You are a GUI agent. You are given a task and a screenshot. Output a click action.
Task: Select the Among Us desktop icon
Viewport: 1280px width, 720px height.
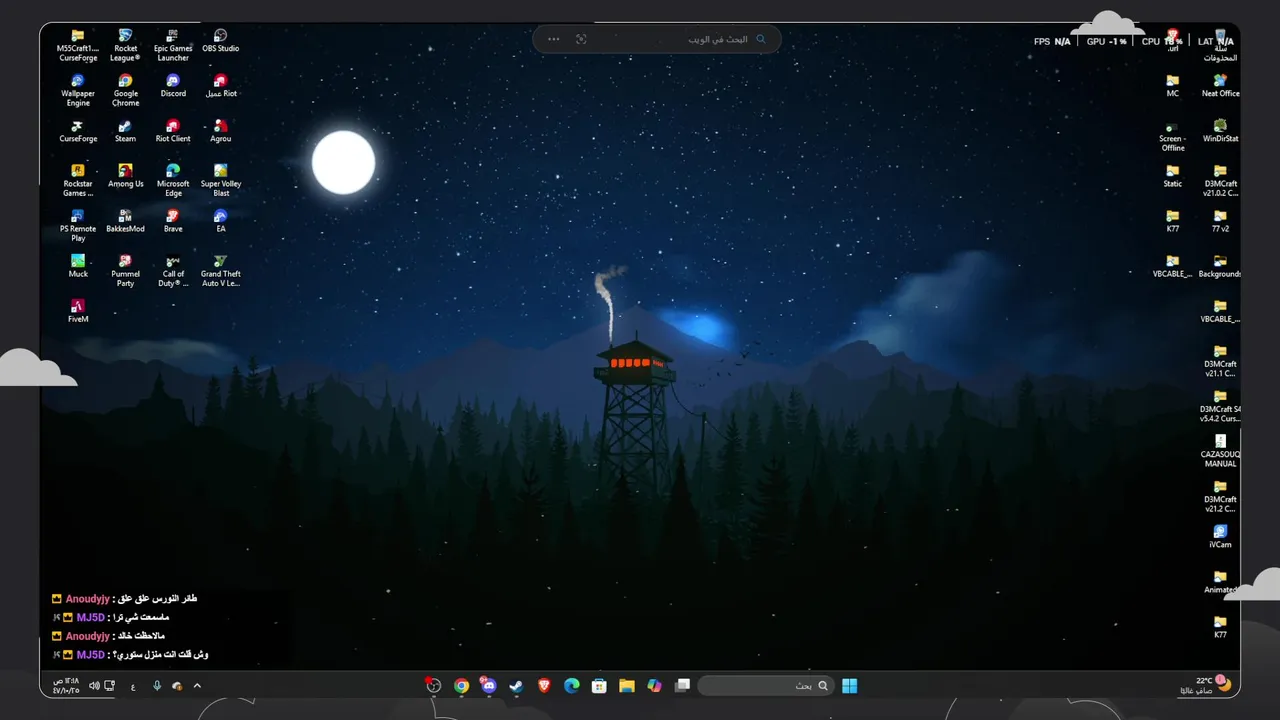click(x=125, y=176)
